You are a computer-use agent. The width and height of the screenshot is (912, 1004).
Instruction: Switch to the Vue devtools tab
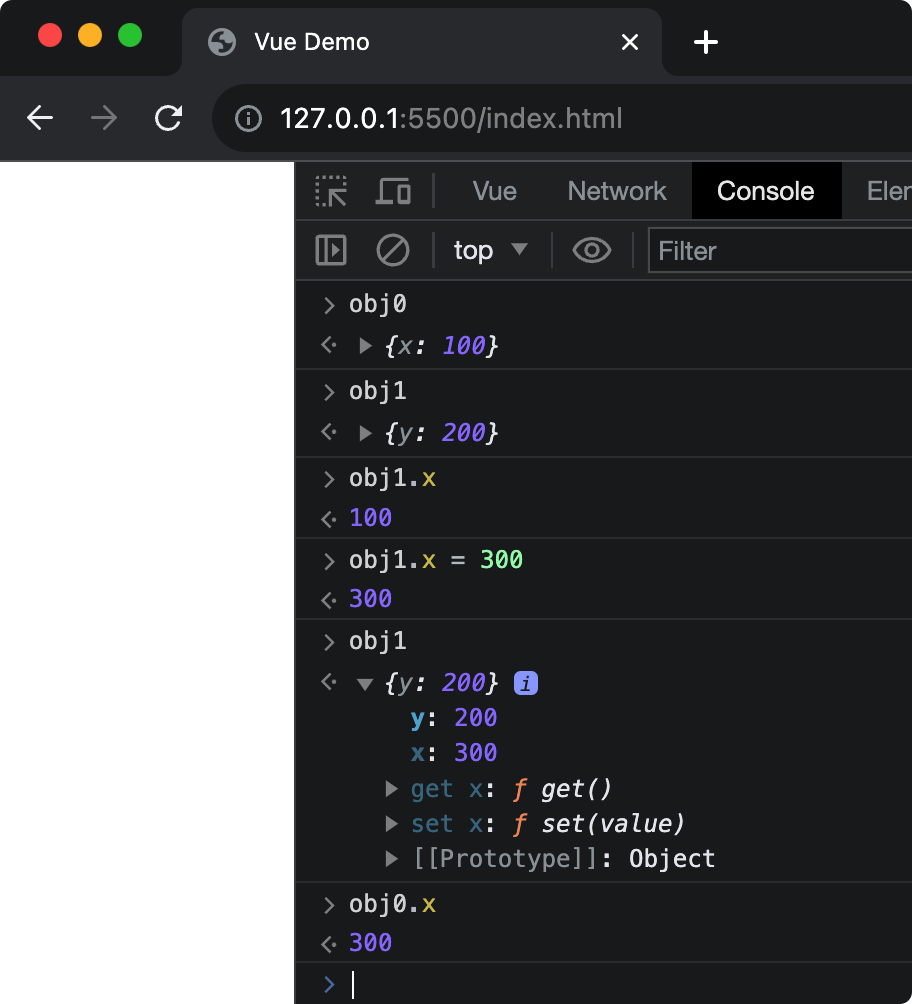tap(494, 191)
